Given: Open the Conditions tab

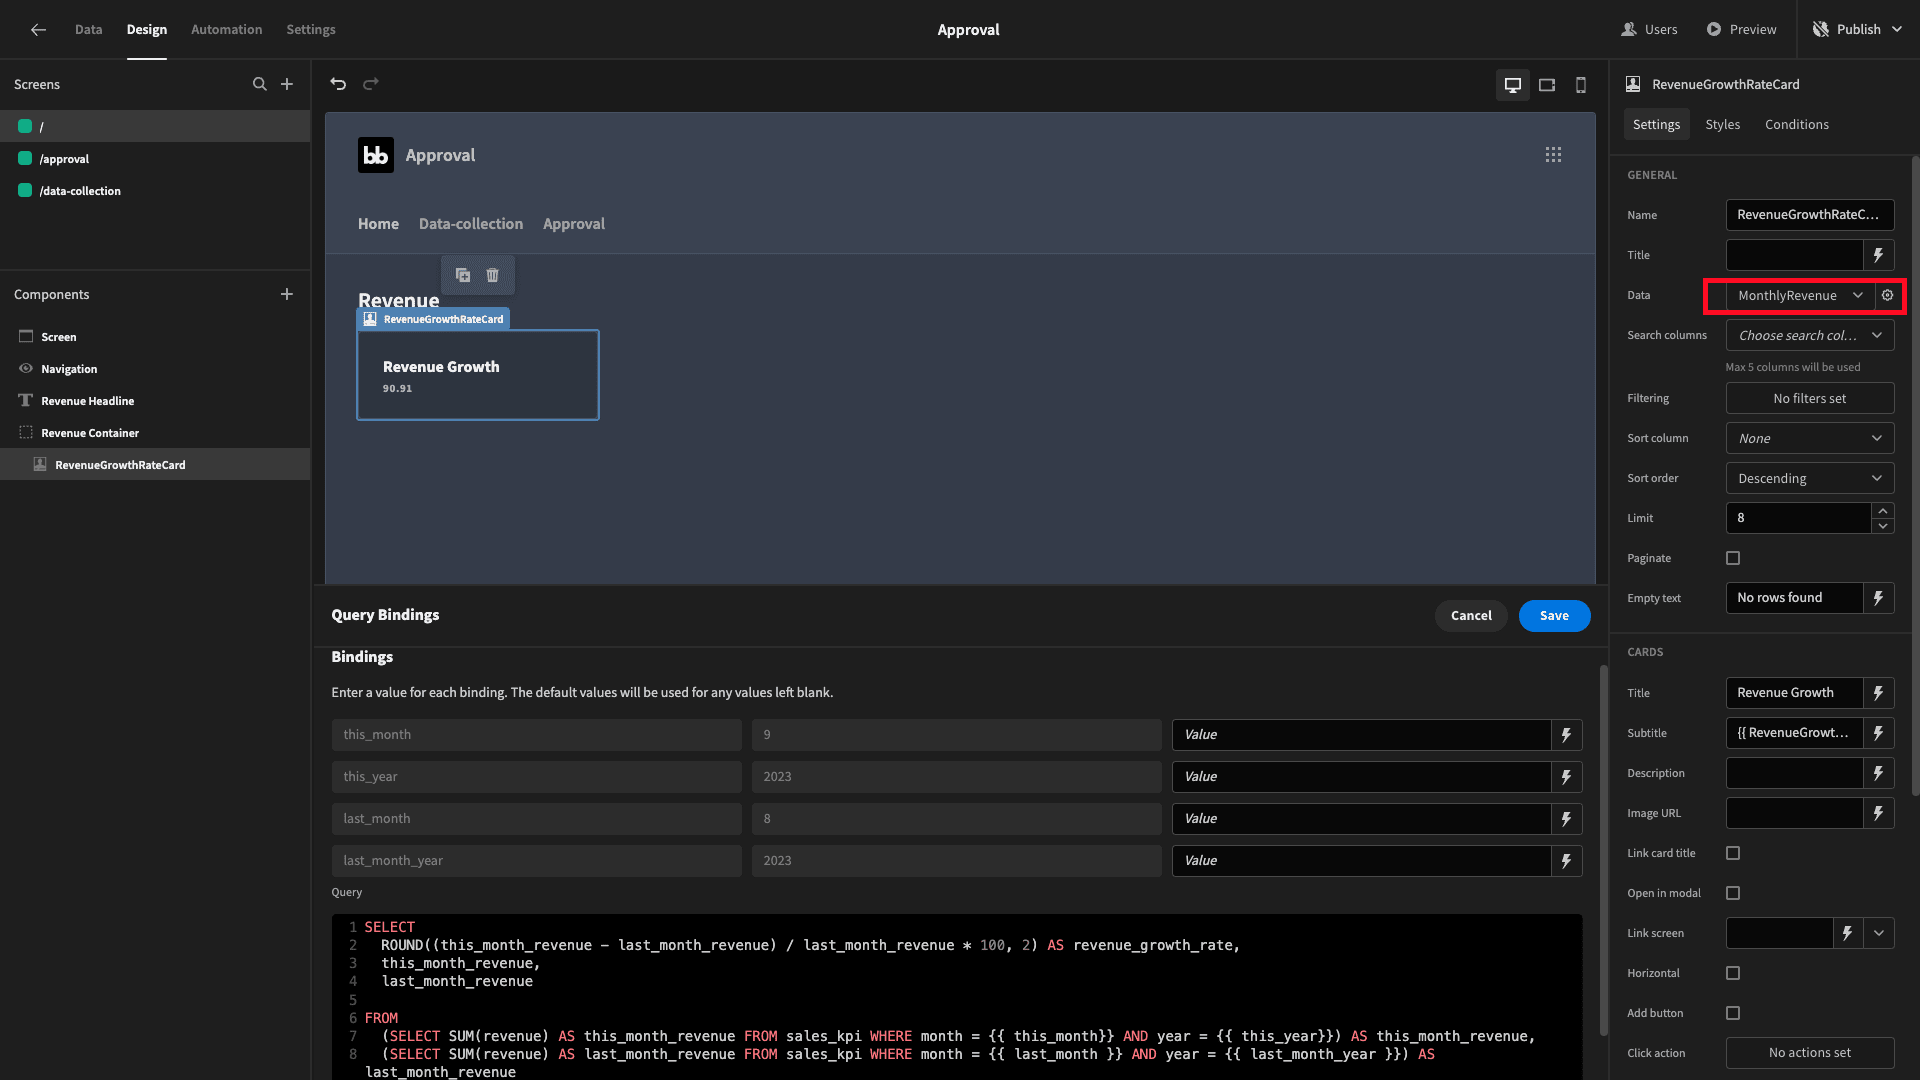Looking at the screenshot, I should click(1797, 124).
